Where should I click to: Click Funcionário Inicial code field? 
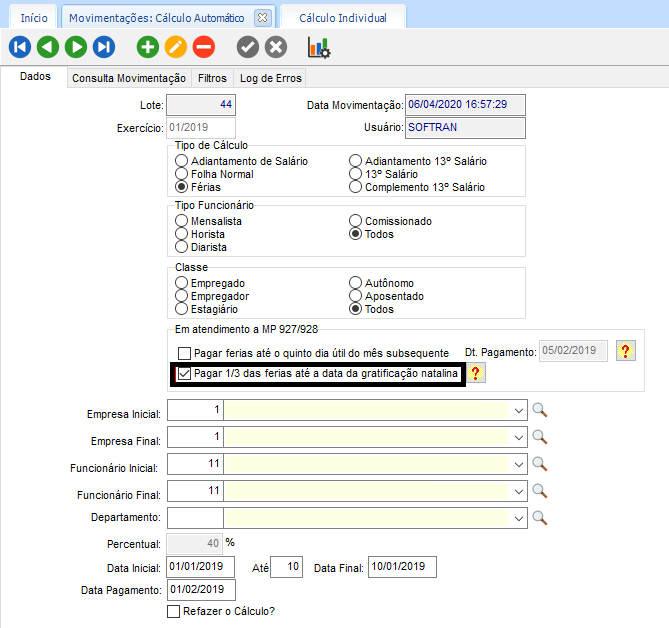[195, 464]
